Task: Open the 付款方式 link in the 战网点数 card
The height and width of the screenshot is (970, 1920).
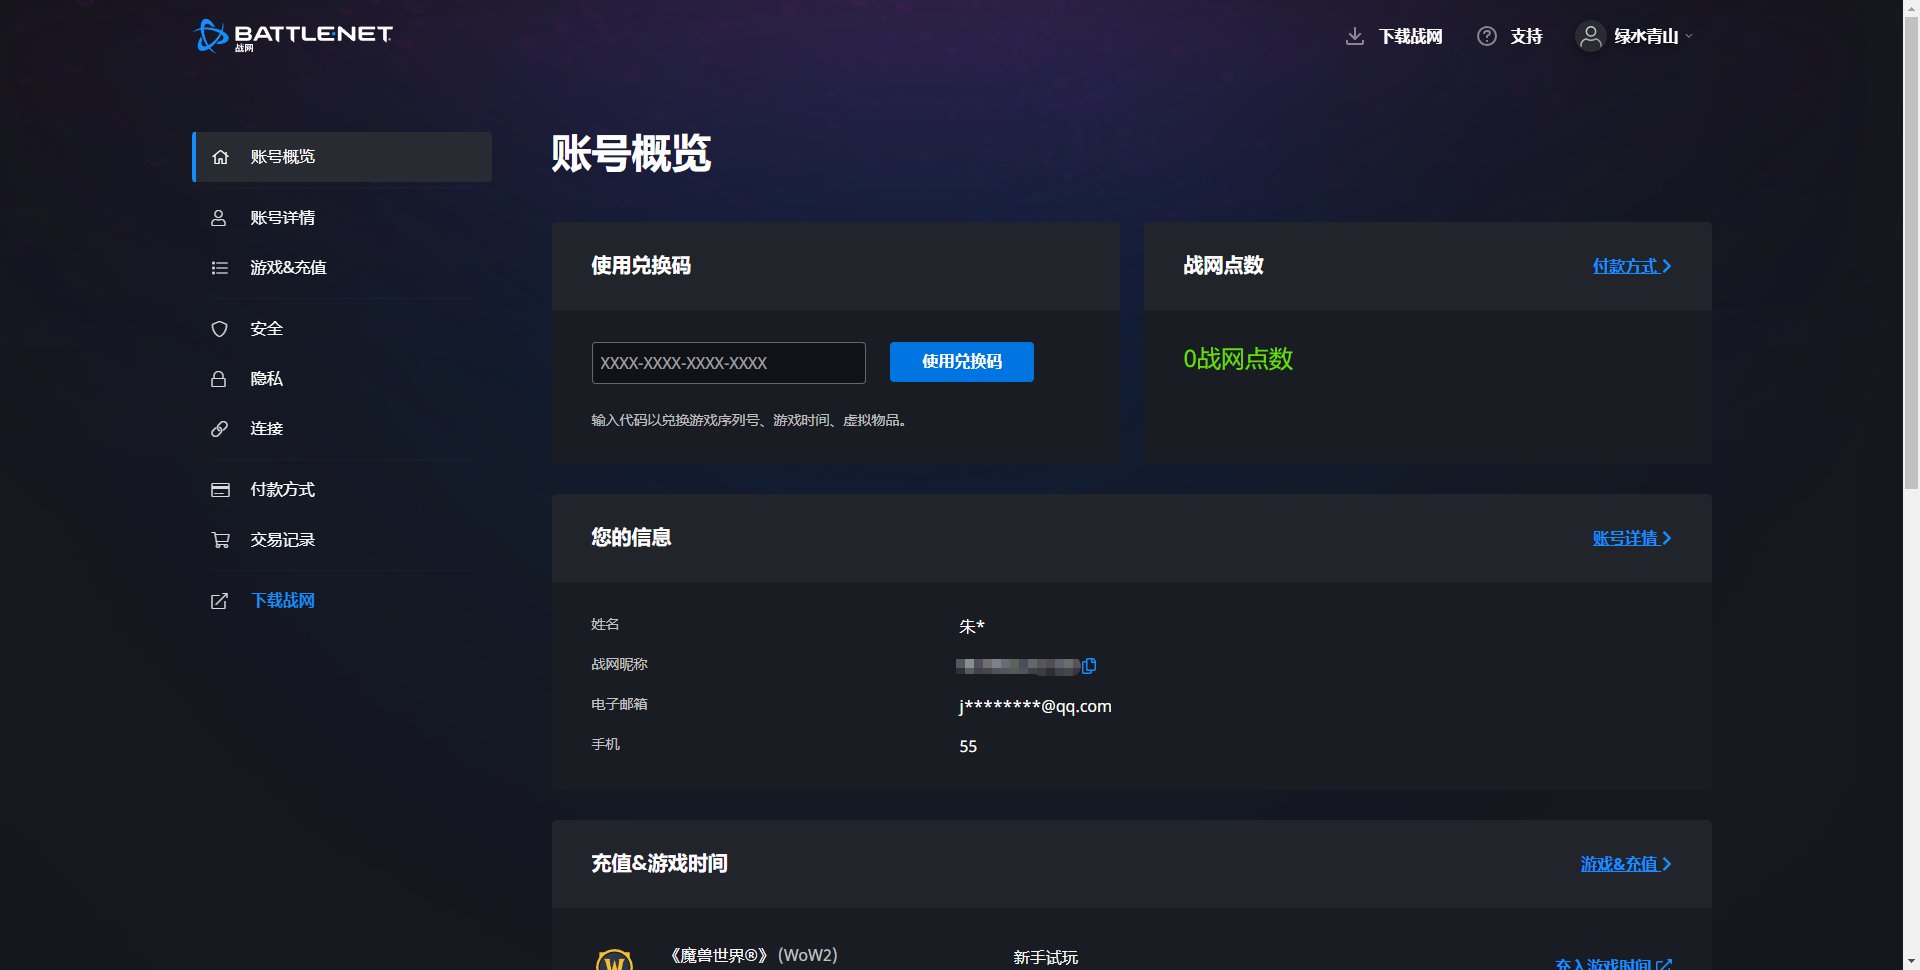Action: point(1632,266)
